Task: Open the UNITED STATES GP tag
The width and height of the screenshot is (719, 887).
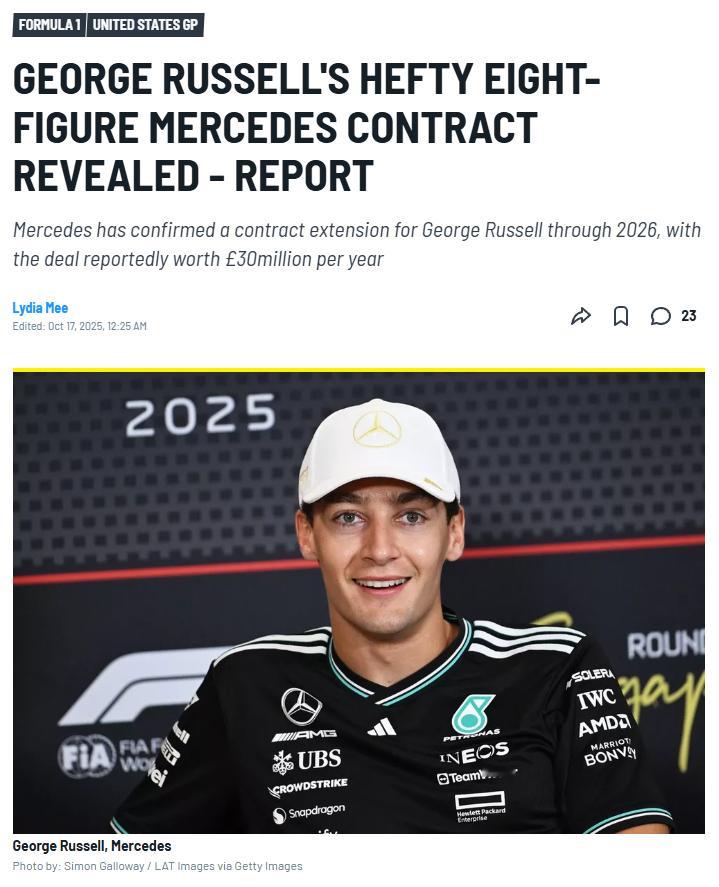Action: [x=145, y=25]
